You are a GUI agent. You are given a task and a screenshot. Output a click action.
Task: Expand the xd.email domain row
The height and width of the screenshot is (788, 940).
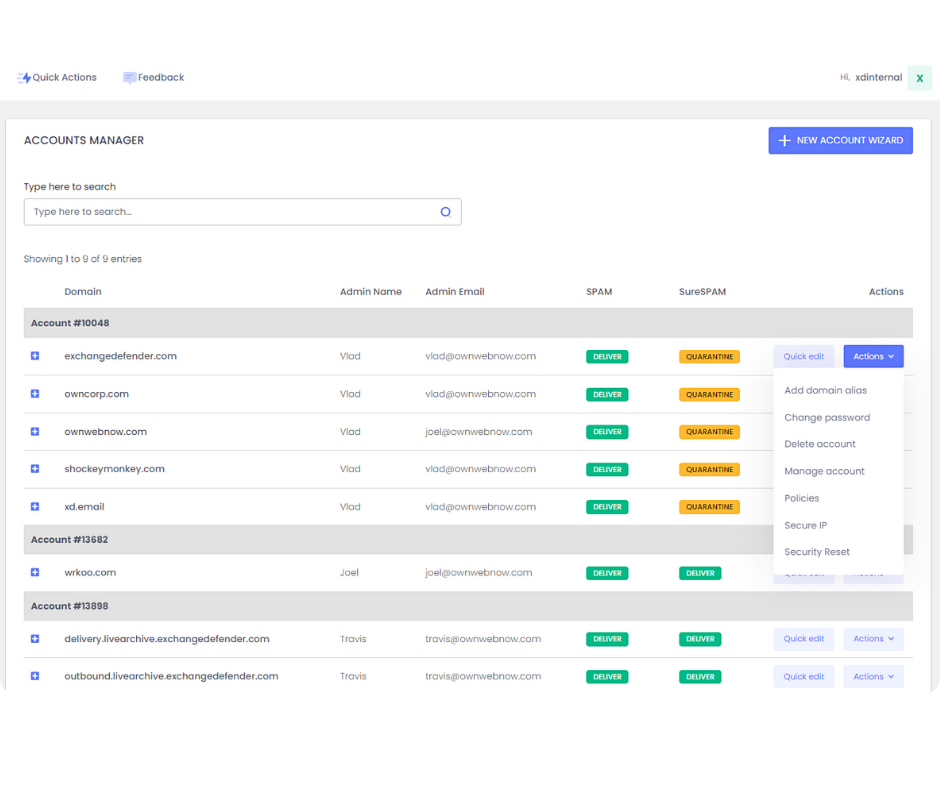(35, 507)
